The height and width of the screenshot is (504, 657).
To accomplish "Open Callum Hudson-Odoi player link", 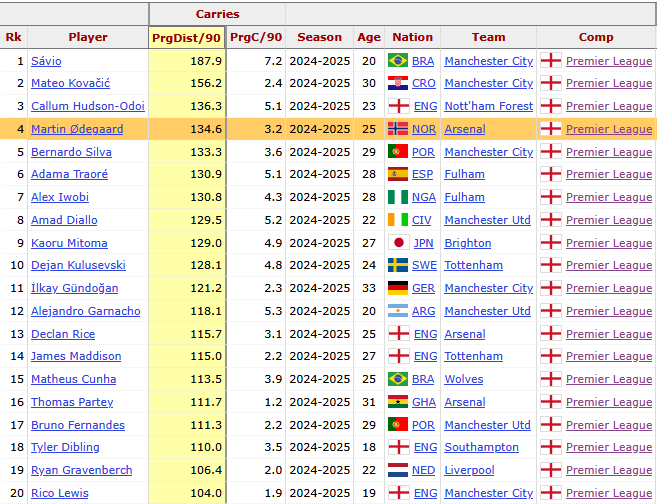I will pyautogui.click(x=88, y=106).
